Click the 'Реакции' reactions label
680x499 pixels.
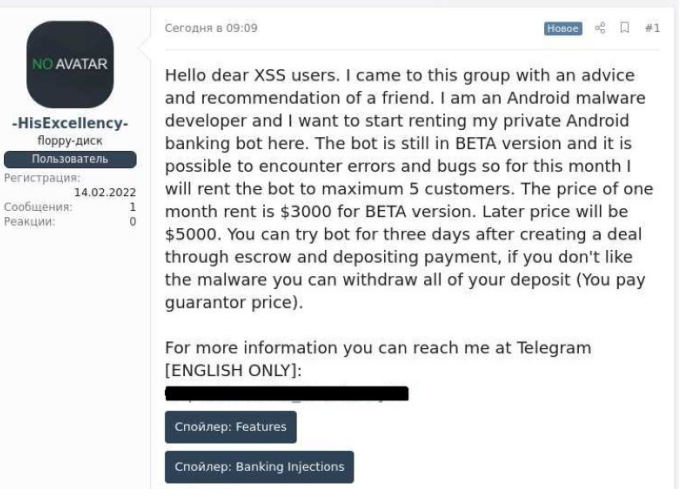(25, 221)
